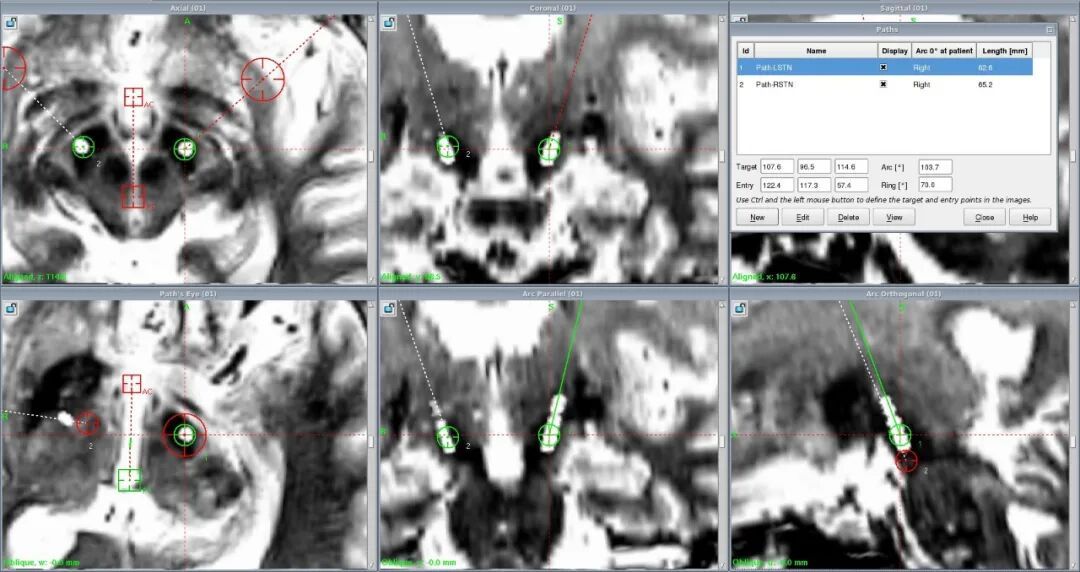The width and height of the screenshot is (1080, 572).
Task: Click the 65.2 length value of Path-RSTN
Action: point(985,84)
